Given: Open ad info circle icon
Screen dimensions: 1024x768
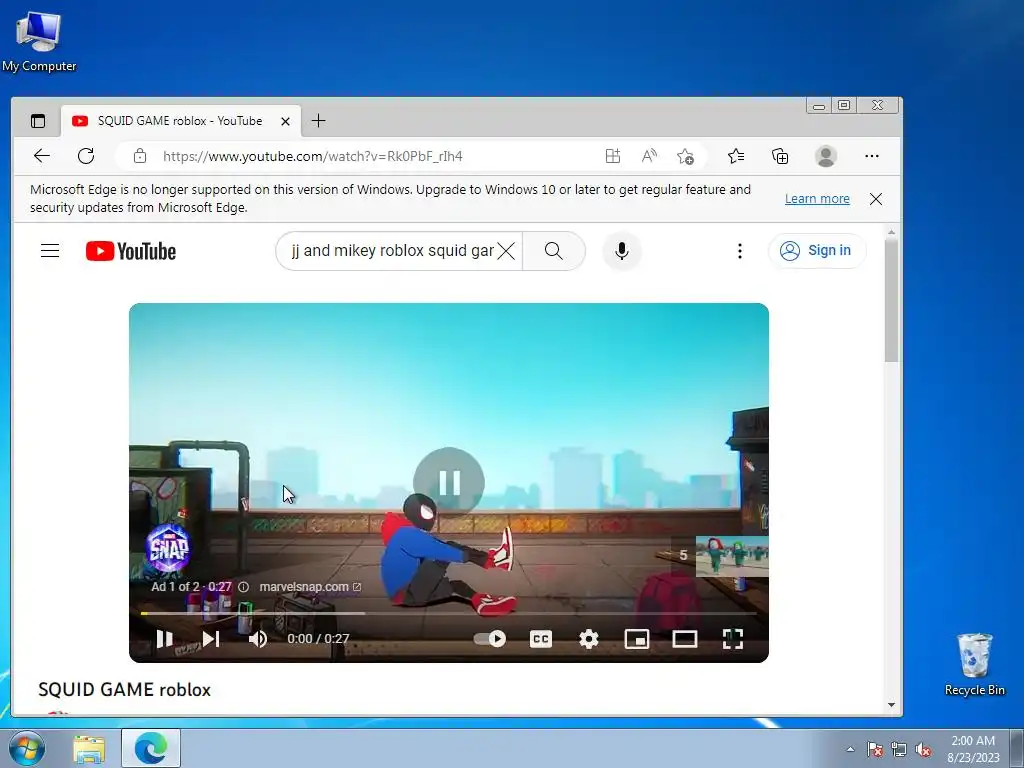Looking at the screenshot, I should click(x=244, y=587).
